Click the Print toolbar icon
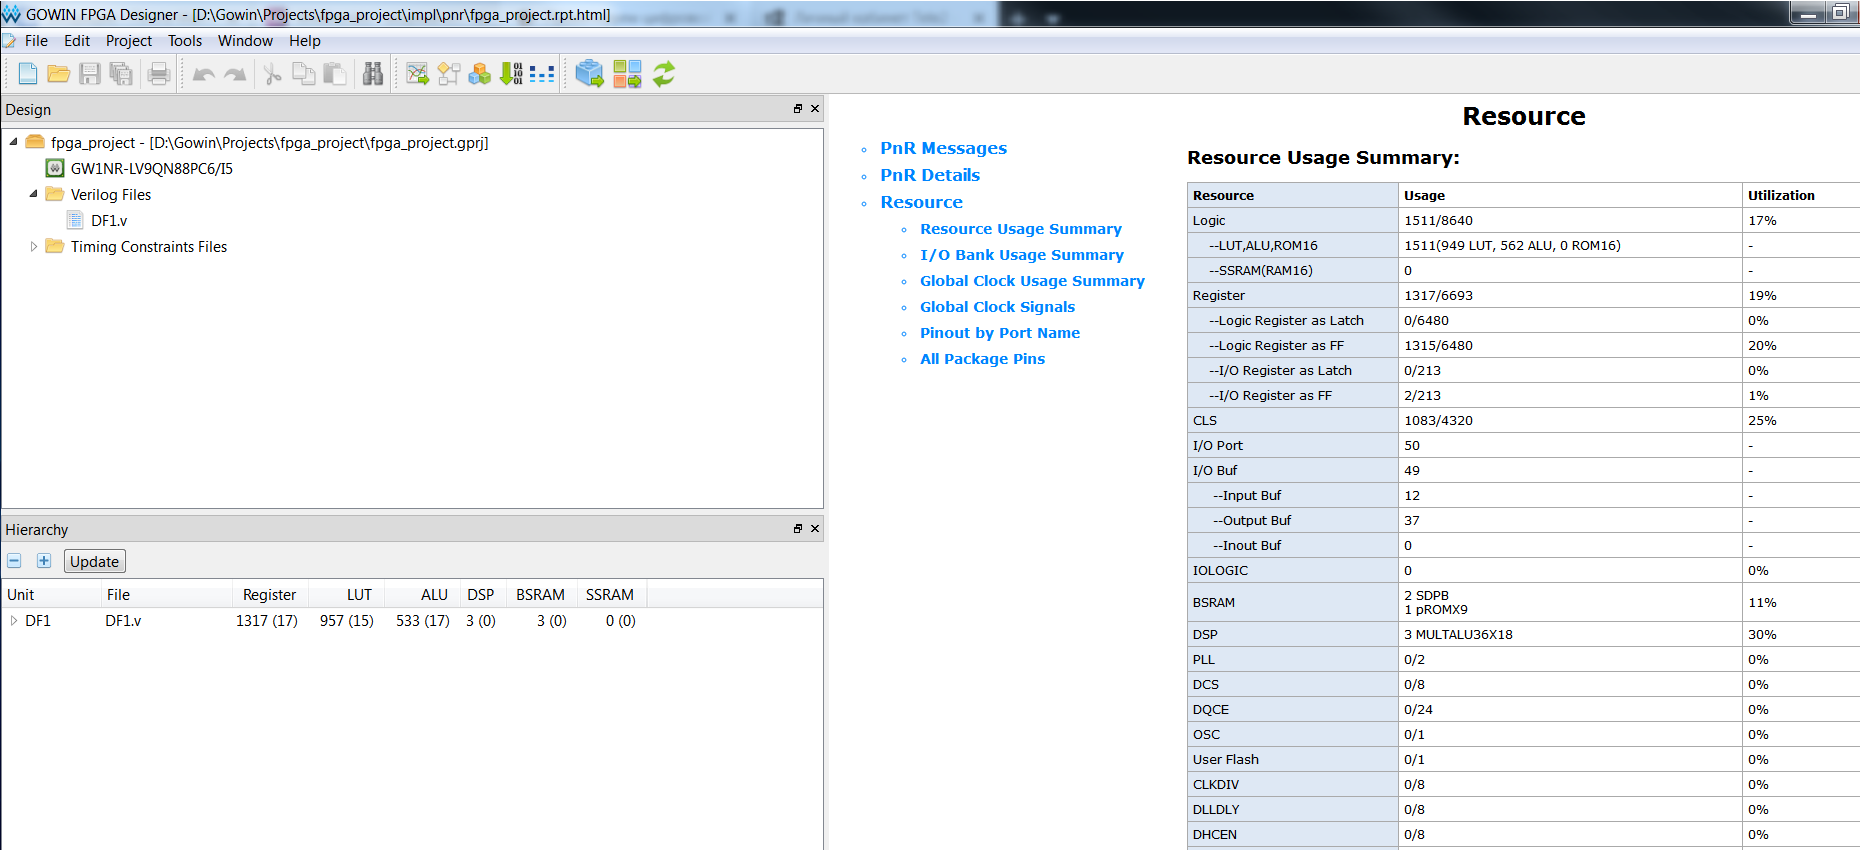The width and height of the screenshot is (1860, 850). (158, 73)
